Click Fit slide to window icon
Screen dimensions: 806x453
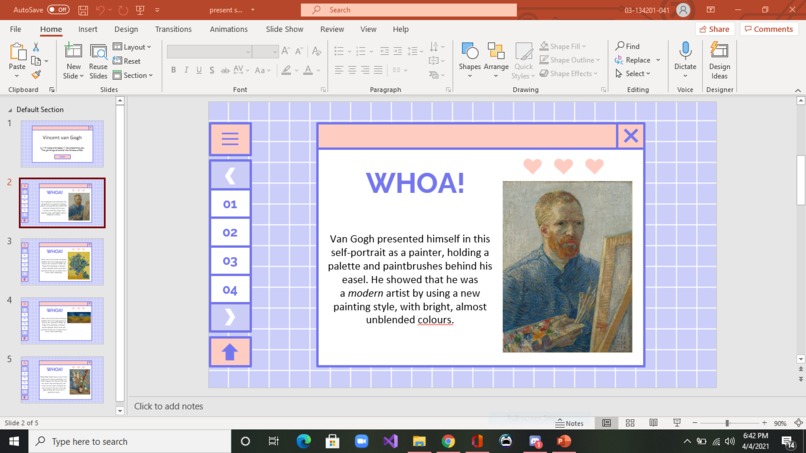point(798,423)
